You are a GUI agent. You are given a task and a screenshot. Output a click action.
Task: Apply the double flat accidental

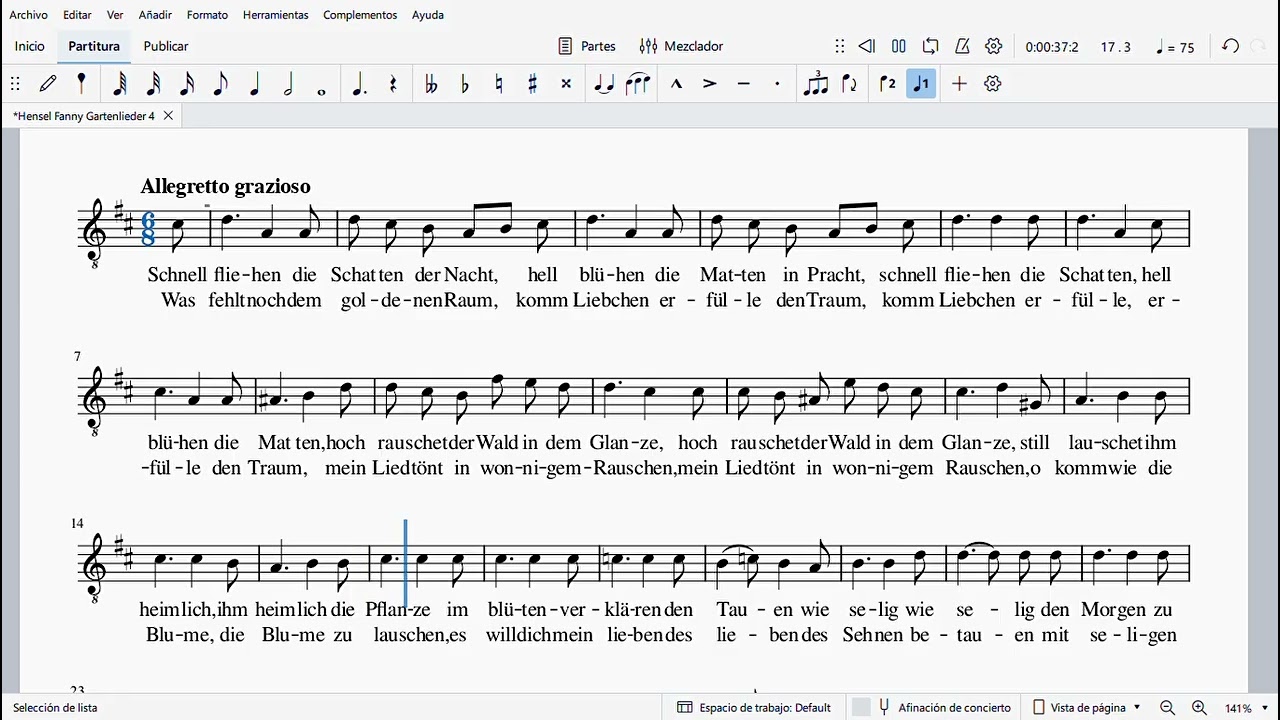(431, 84)
